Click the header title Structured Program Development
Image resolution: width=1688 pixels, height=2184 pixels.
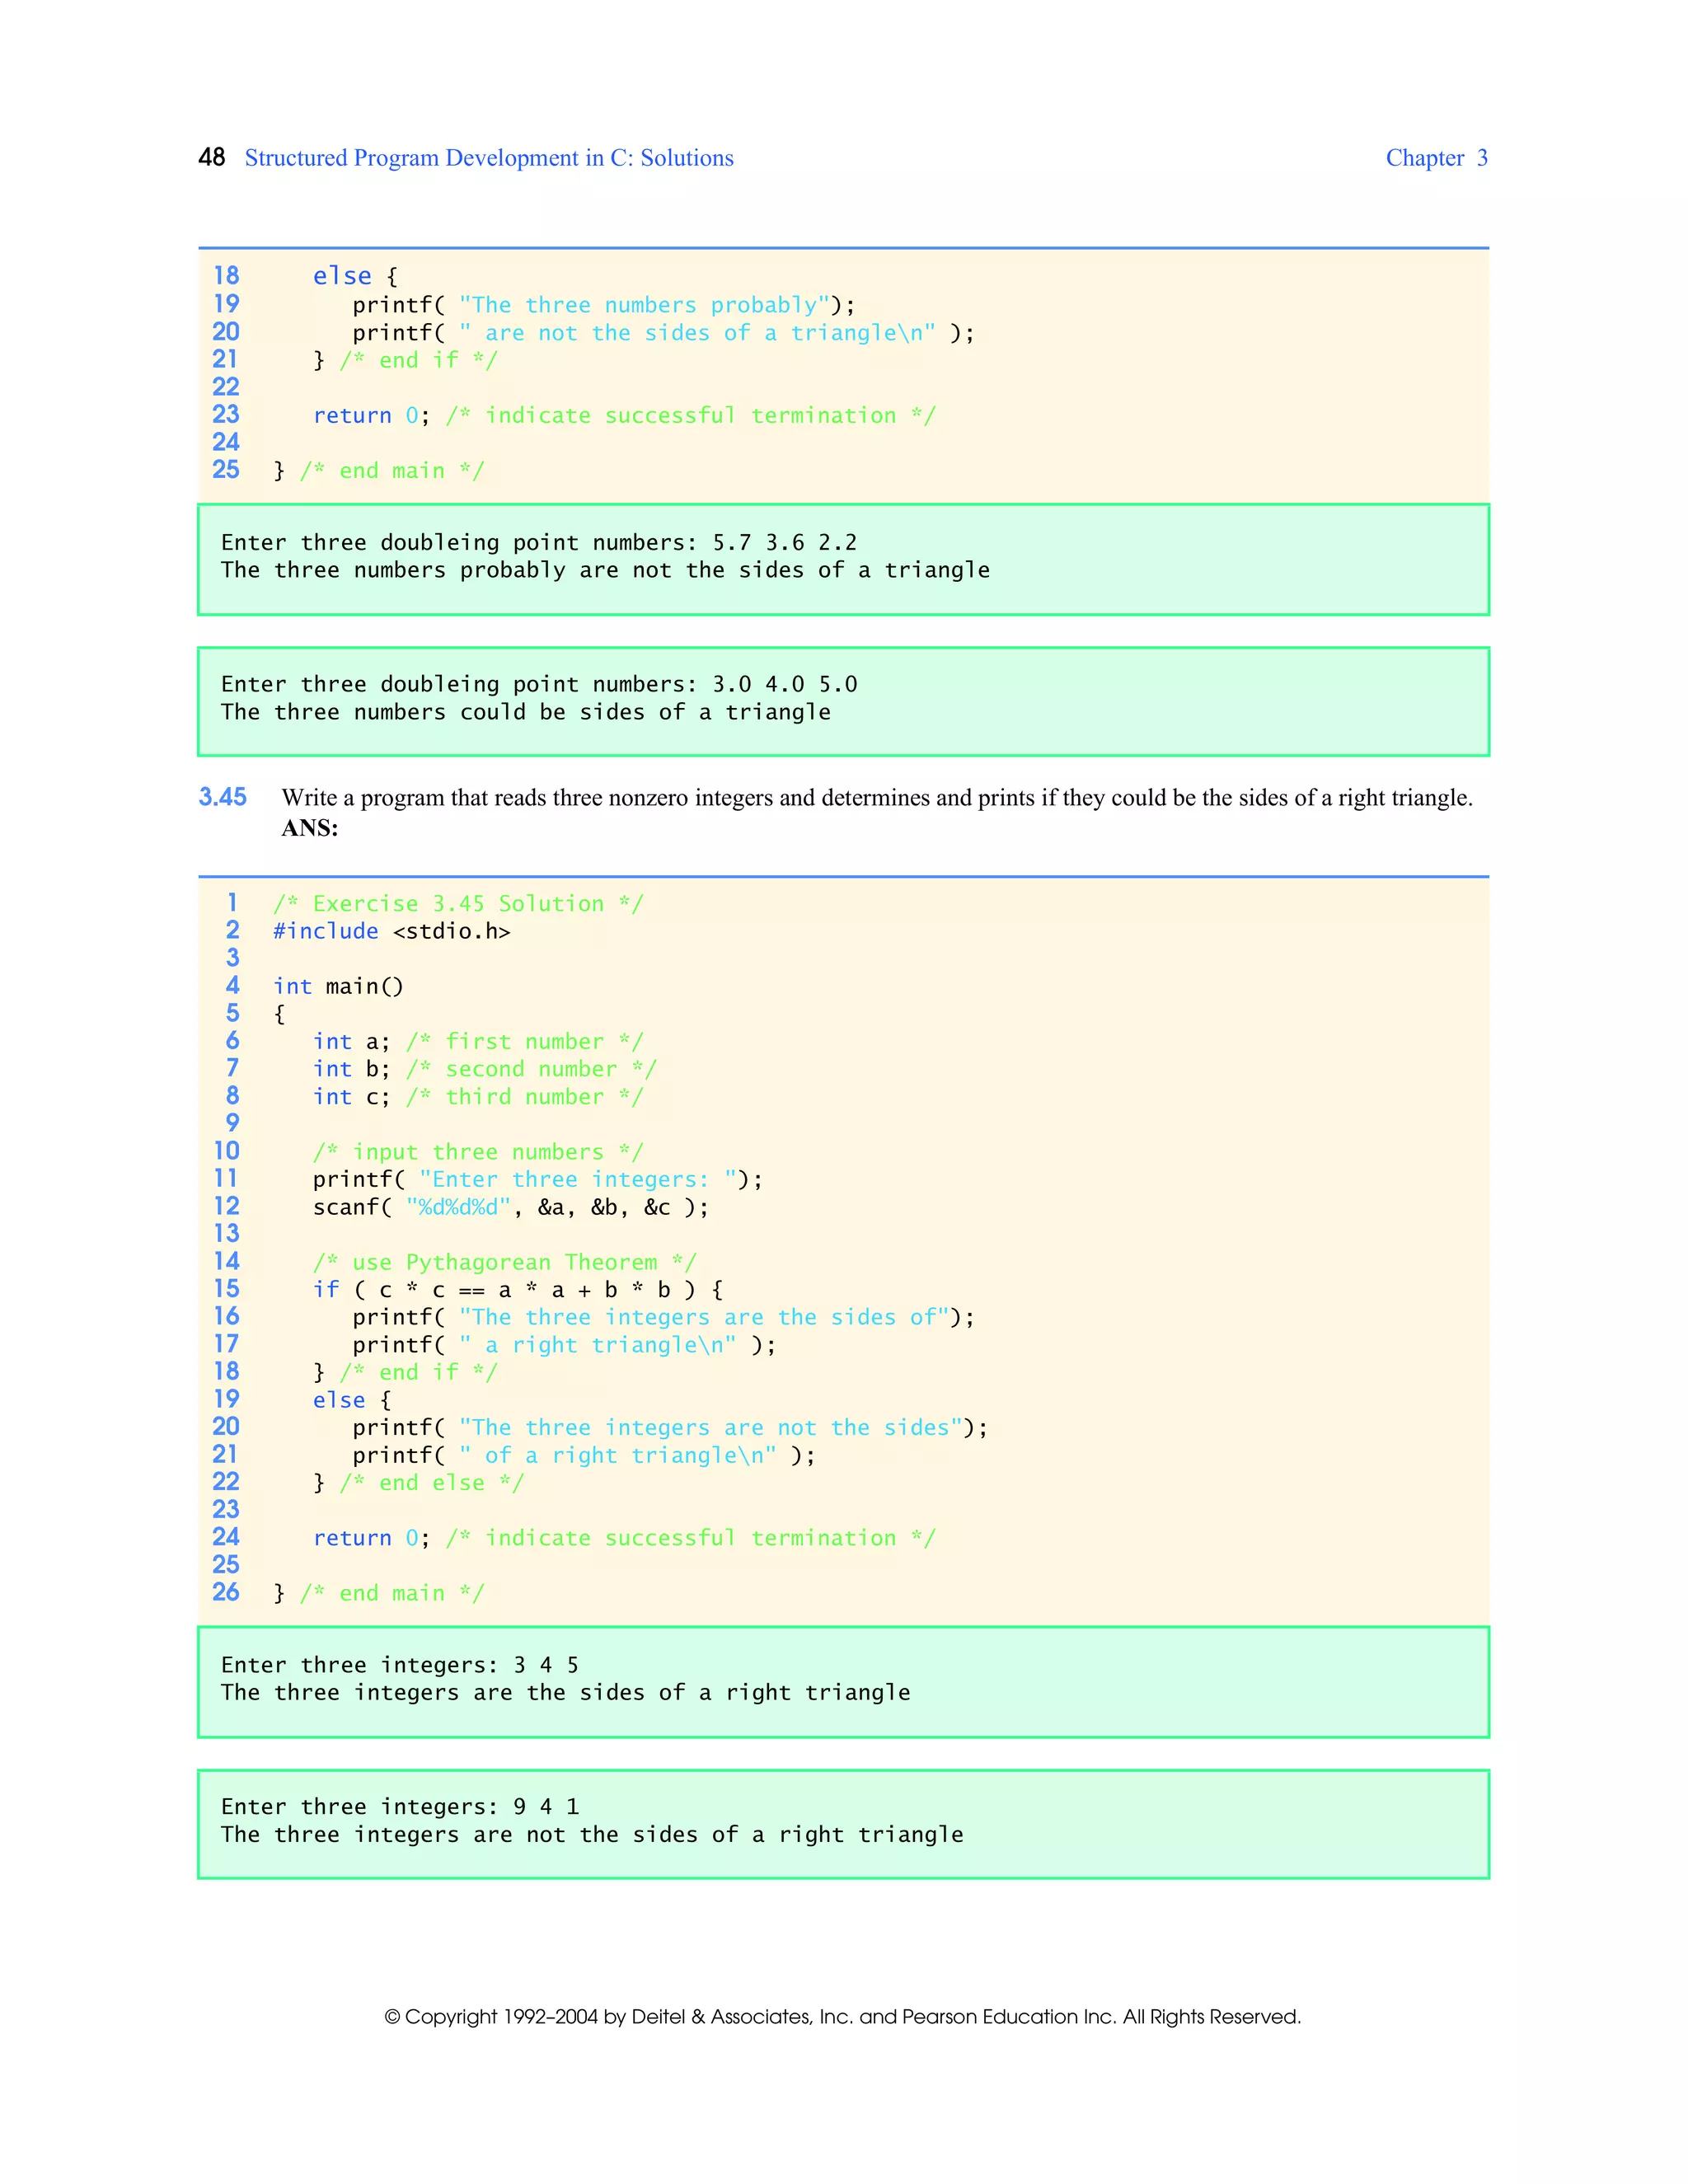[488, 158]
